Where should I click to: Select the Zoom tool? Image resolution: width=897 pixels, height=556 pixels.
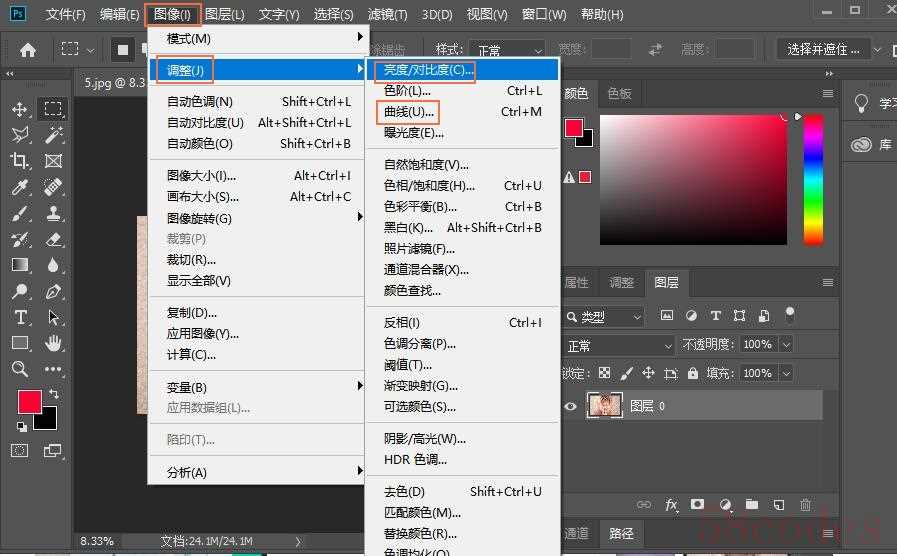coord(20,369)
